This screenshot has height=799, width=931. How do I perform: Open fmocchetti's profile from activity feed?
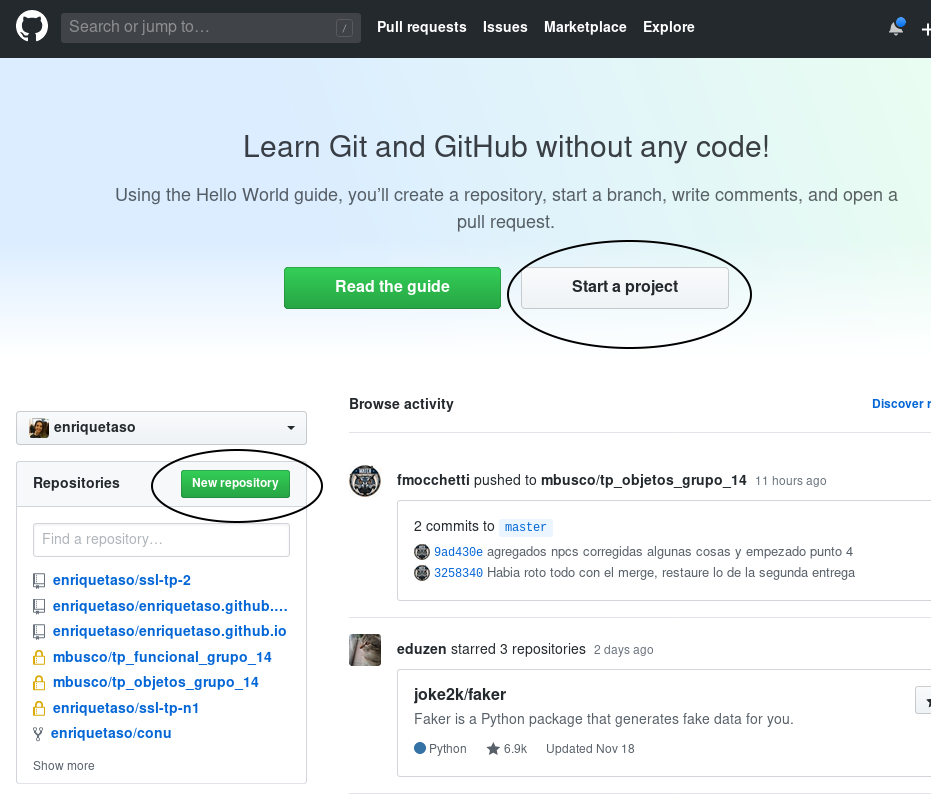point(433,480)
